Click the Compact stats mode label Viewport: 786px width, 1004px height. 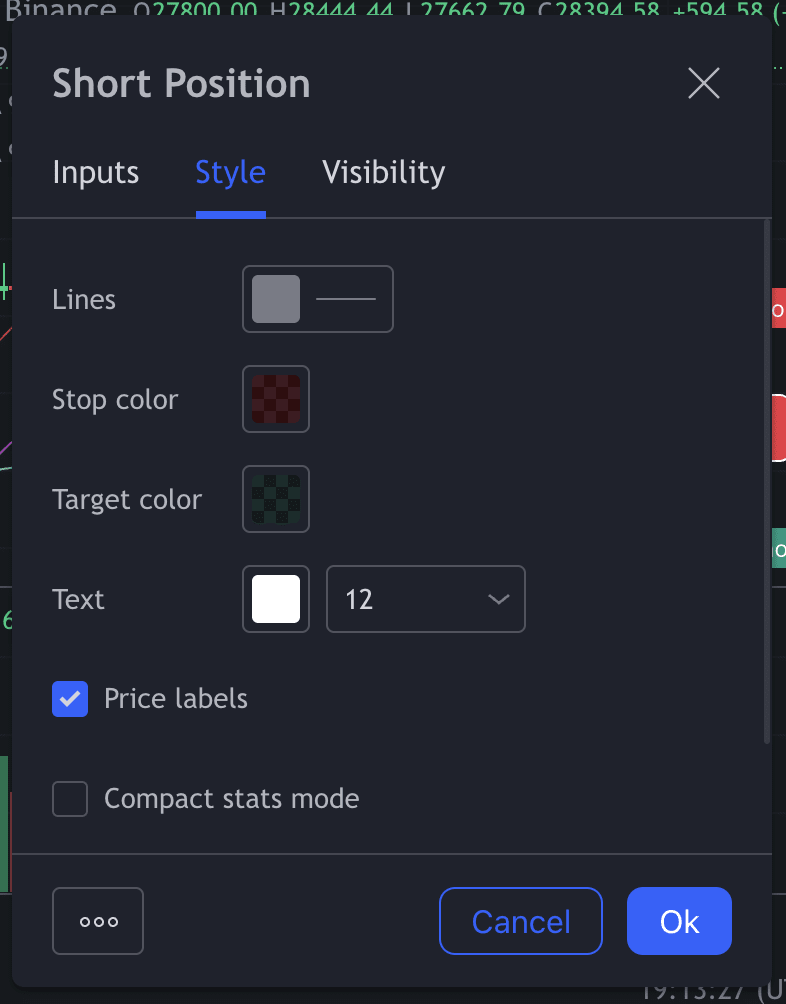[231, 799]
